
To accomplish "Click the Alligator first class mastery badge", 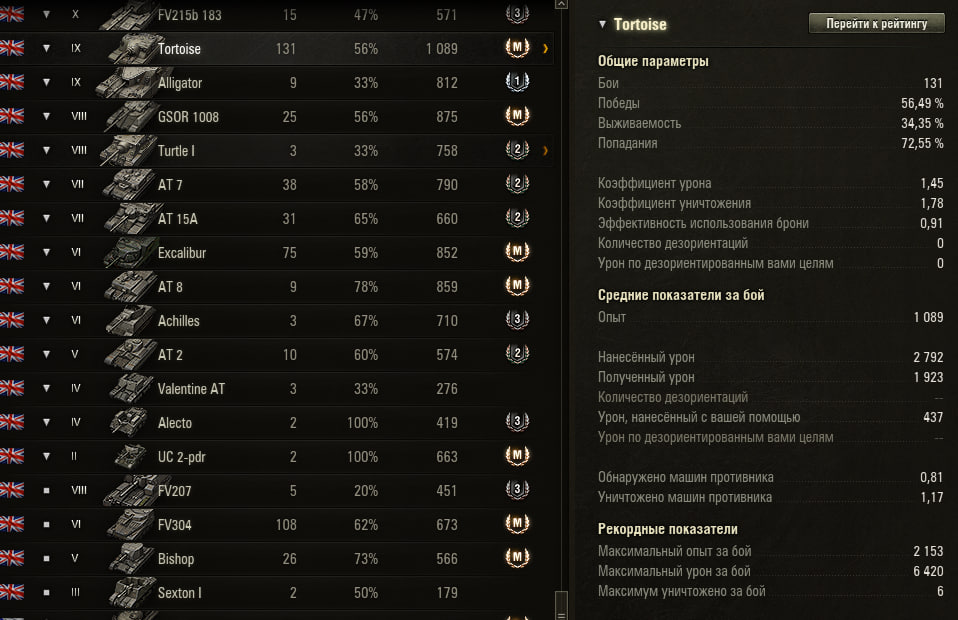I will [x=517, y=83].
